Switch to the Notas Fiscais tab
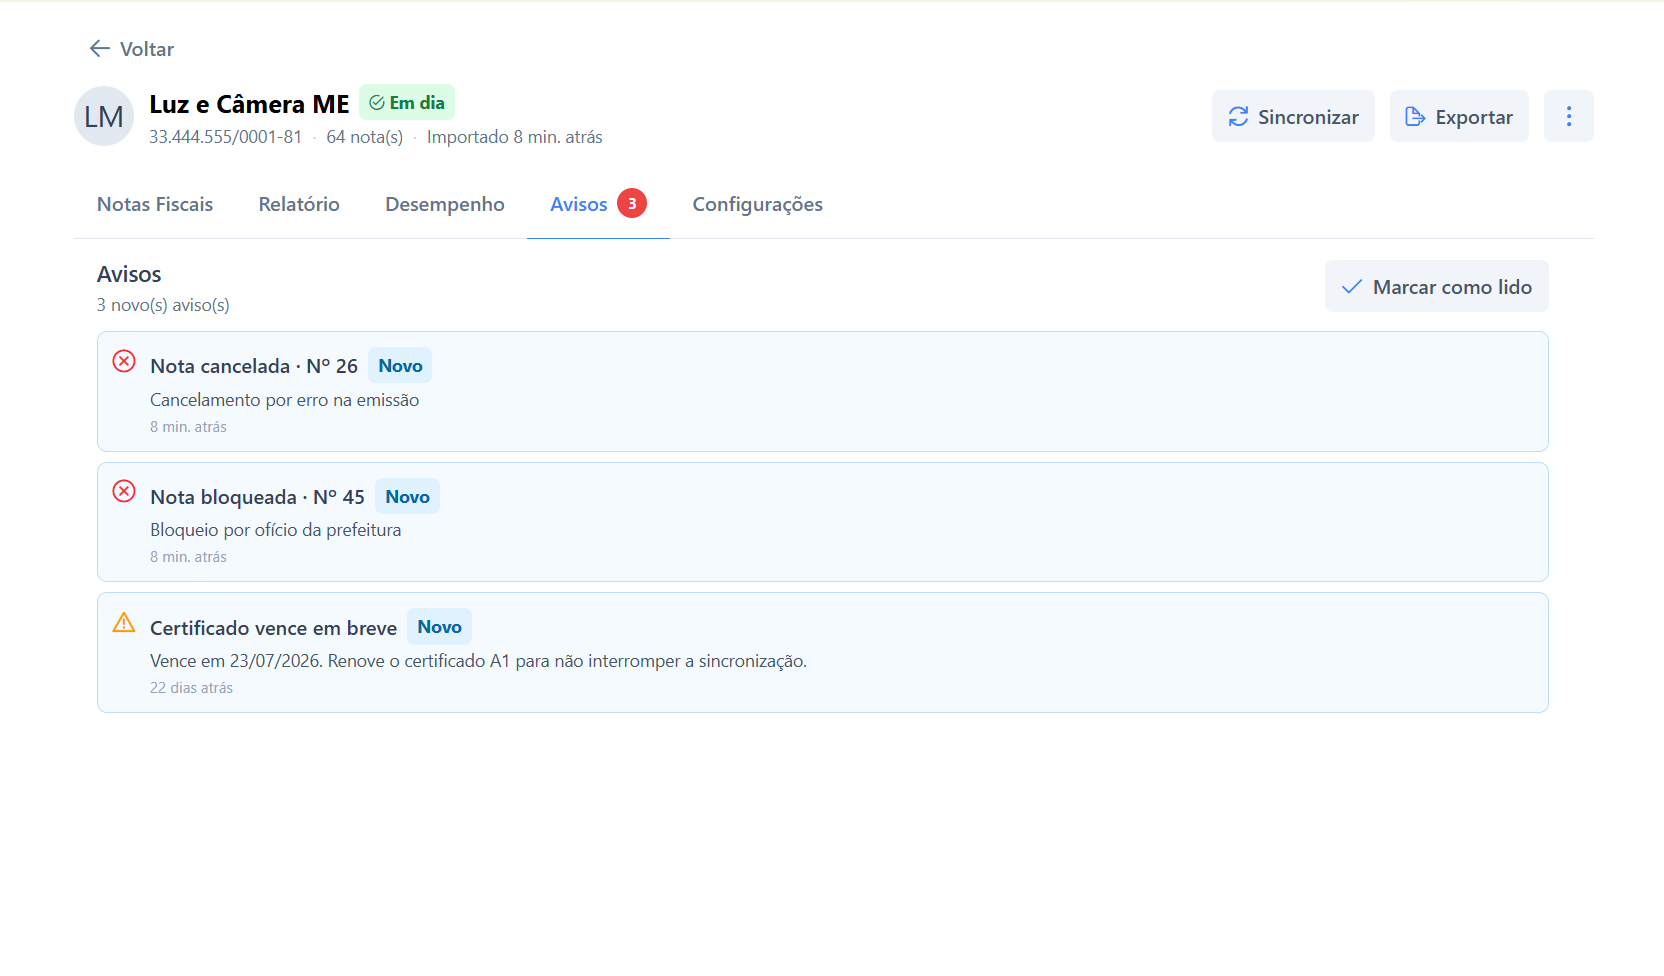This screenshot has height=976, width=1664. tap(155, 204)
